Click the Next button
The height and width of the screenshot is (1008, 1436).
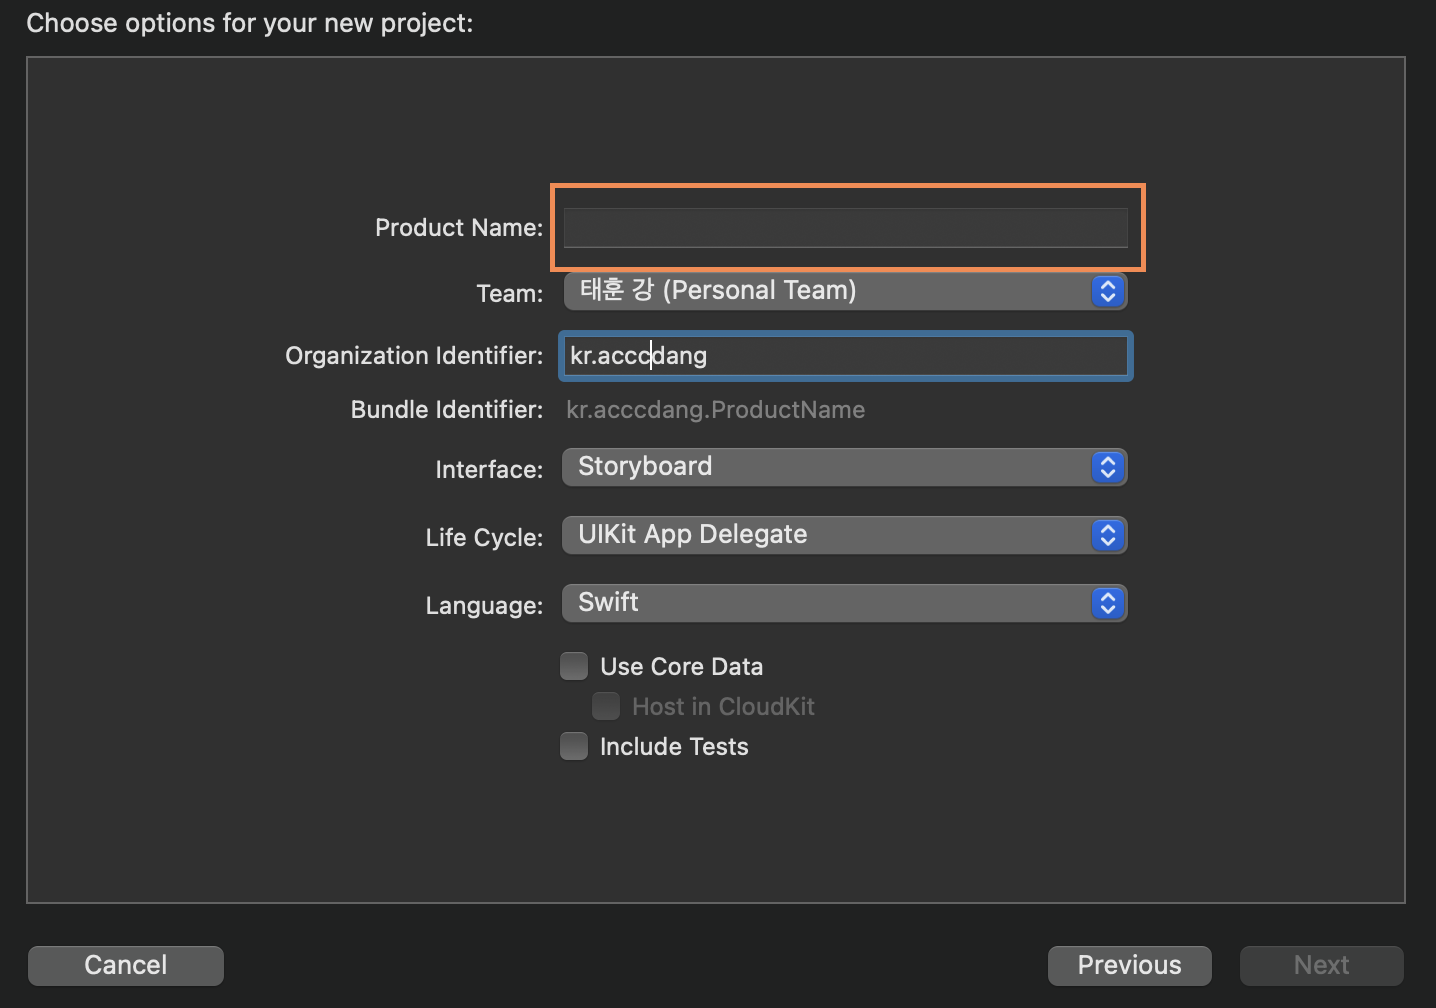point(1321,965)
